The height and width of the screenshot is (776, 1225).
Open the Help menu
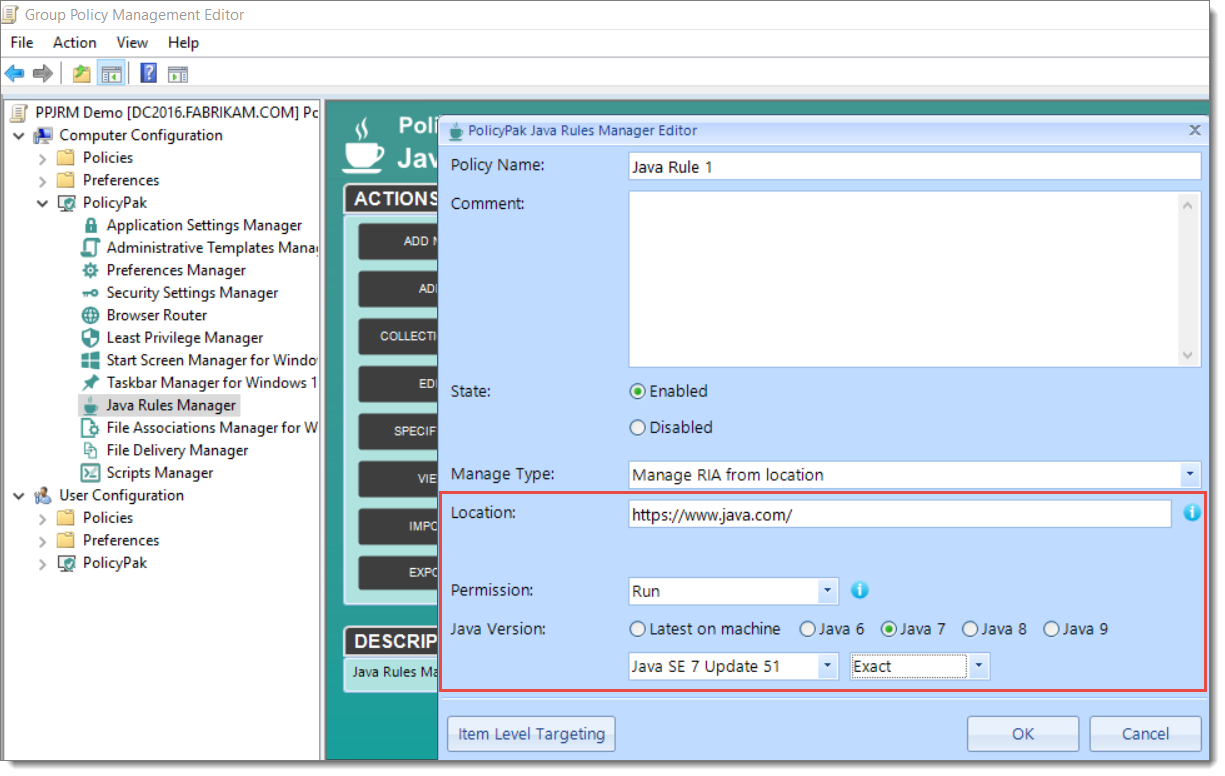tap(183, 42)
